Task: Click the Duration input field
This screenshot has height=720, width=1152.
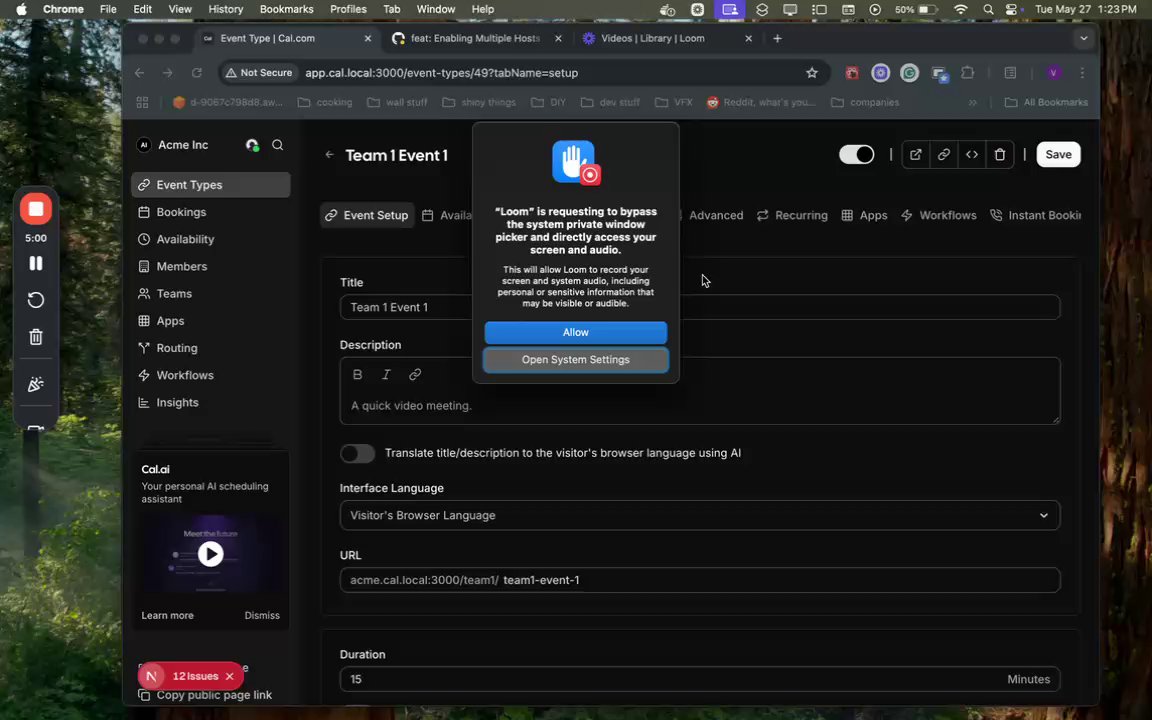Action: (699, 680)
